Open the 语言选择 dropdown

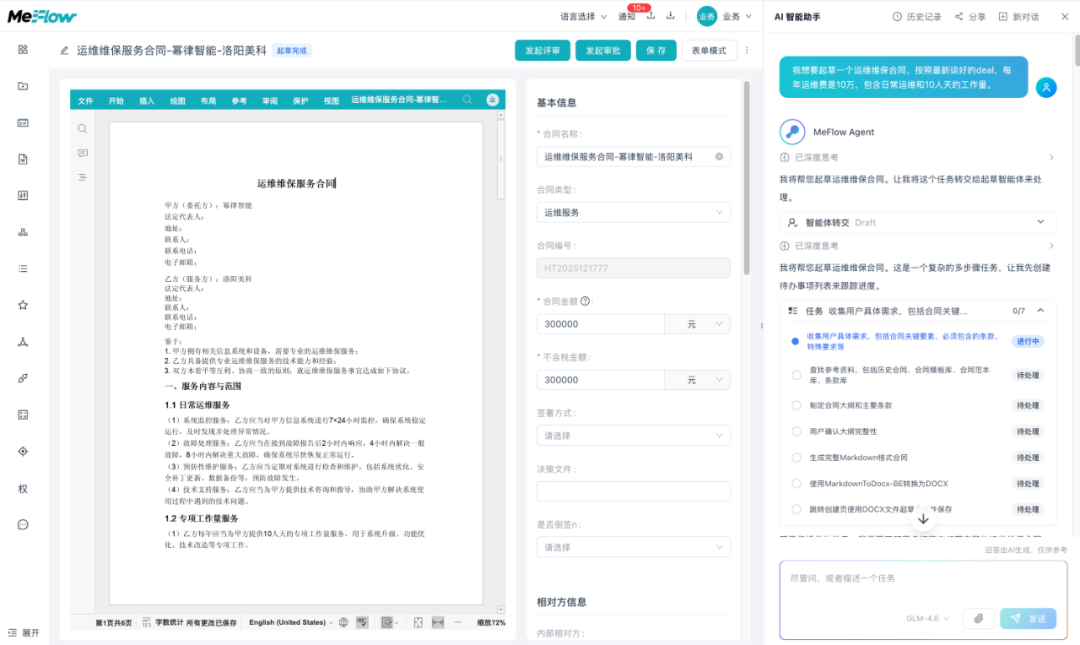coord(583,17)
